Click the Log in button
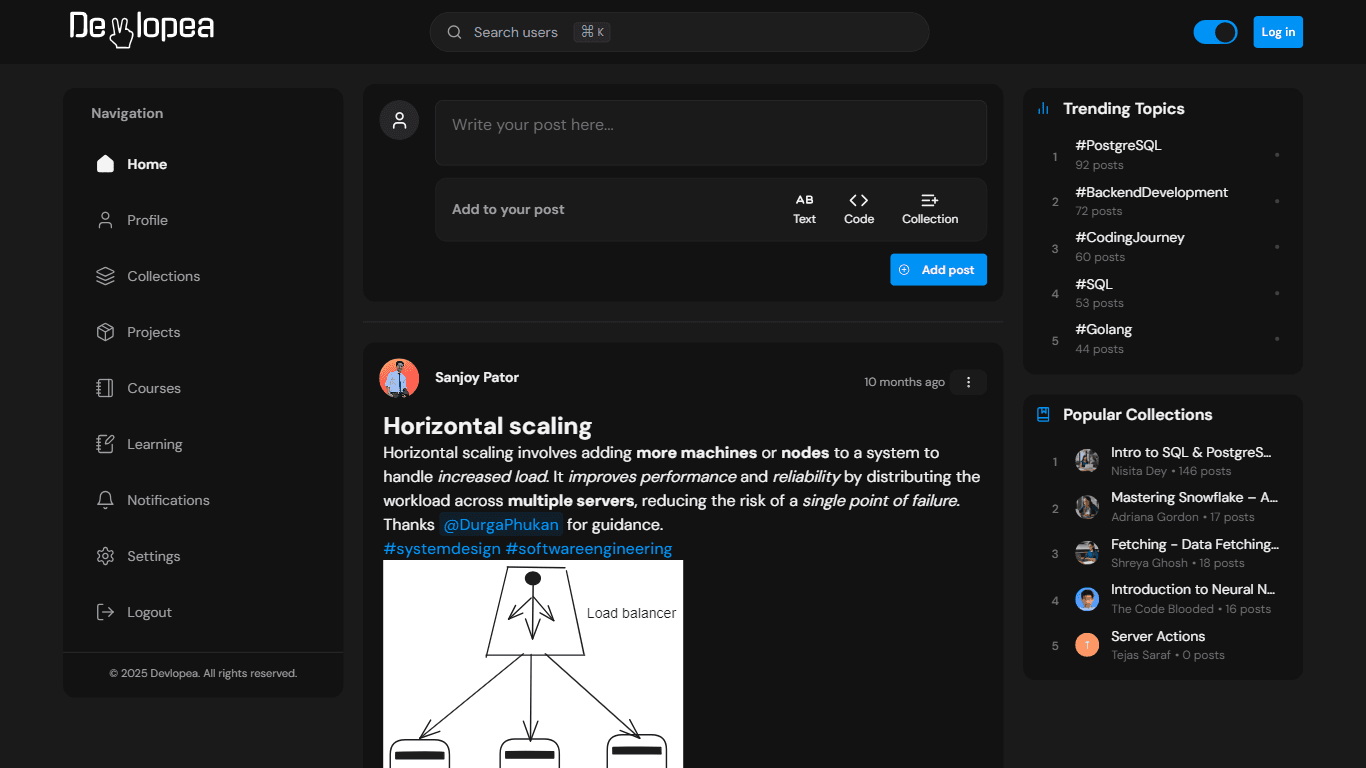Viewport: 1366px width, 768px height. [x=1278, y=32]
